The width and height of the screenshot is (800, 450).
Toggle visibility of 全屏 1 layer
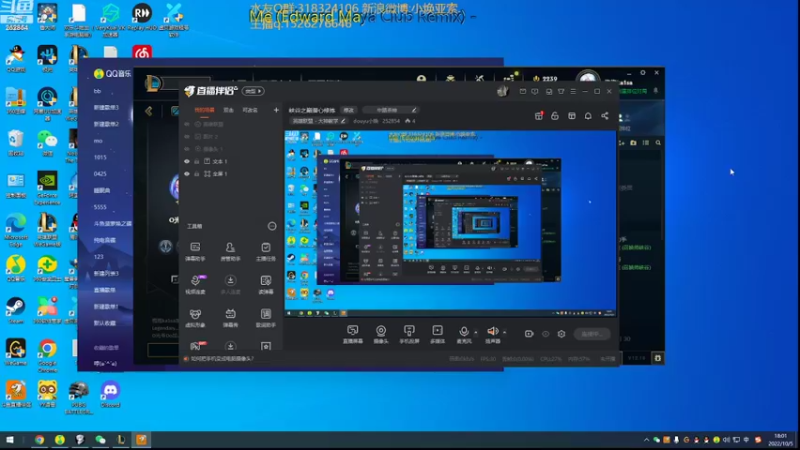click(x=187, y=174)
